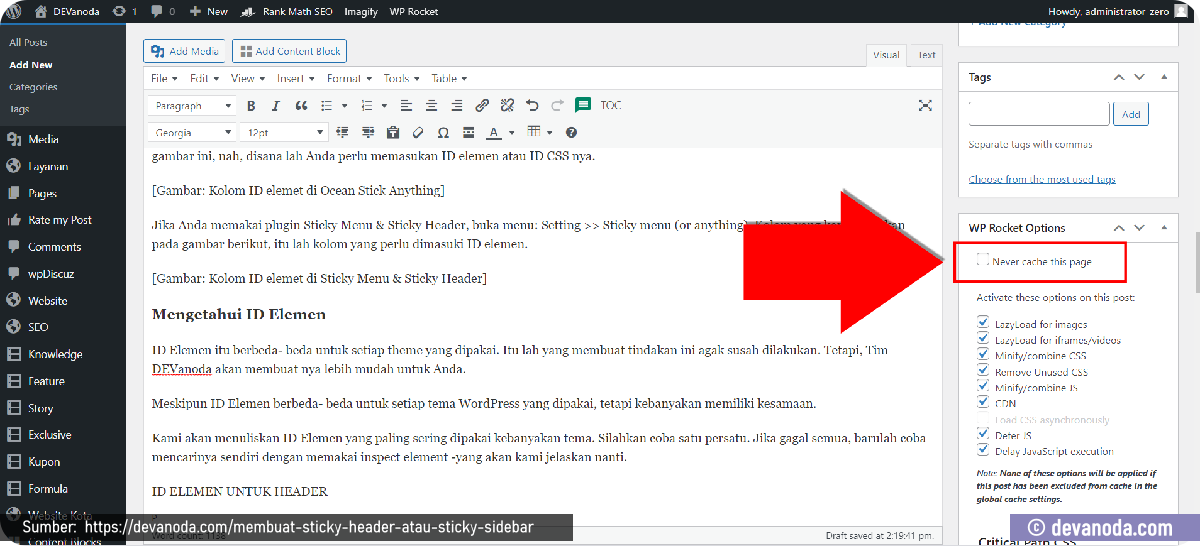Toggle the Minify/combine CSS option
This screenshot has width=1200, height=546.
coord(983,354)
